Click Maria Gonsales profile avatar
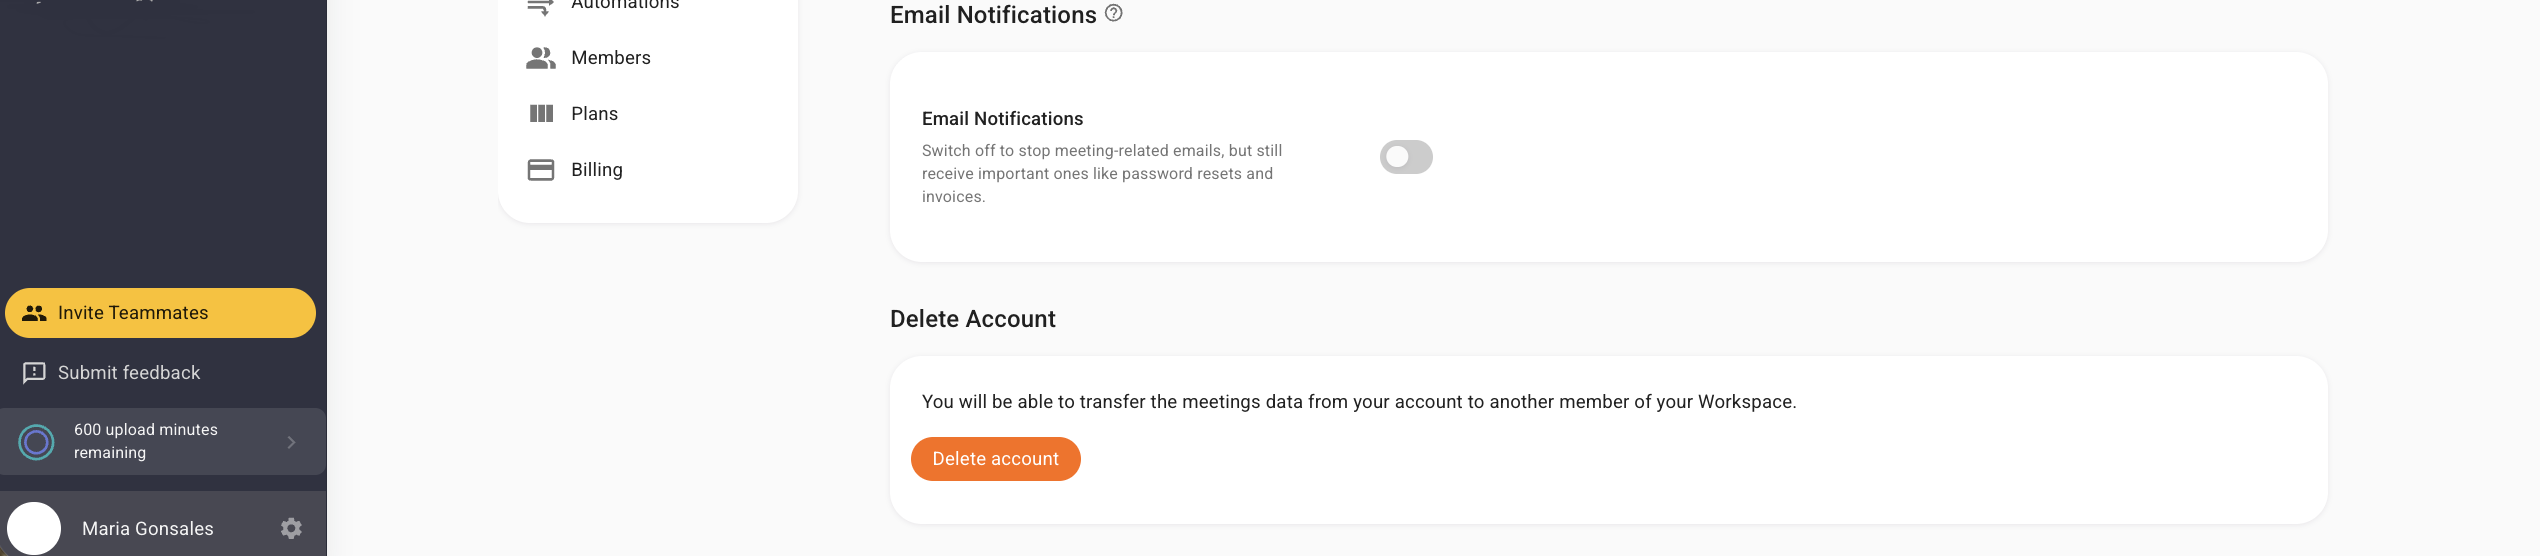The height and width of the screenshot is (556, 2540). click(34, 528)
